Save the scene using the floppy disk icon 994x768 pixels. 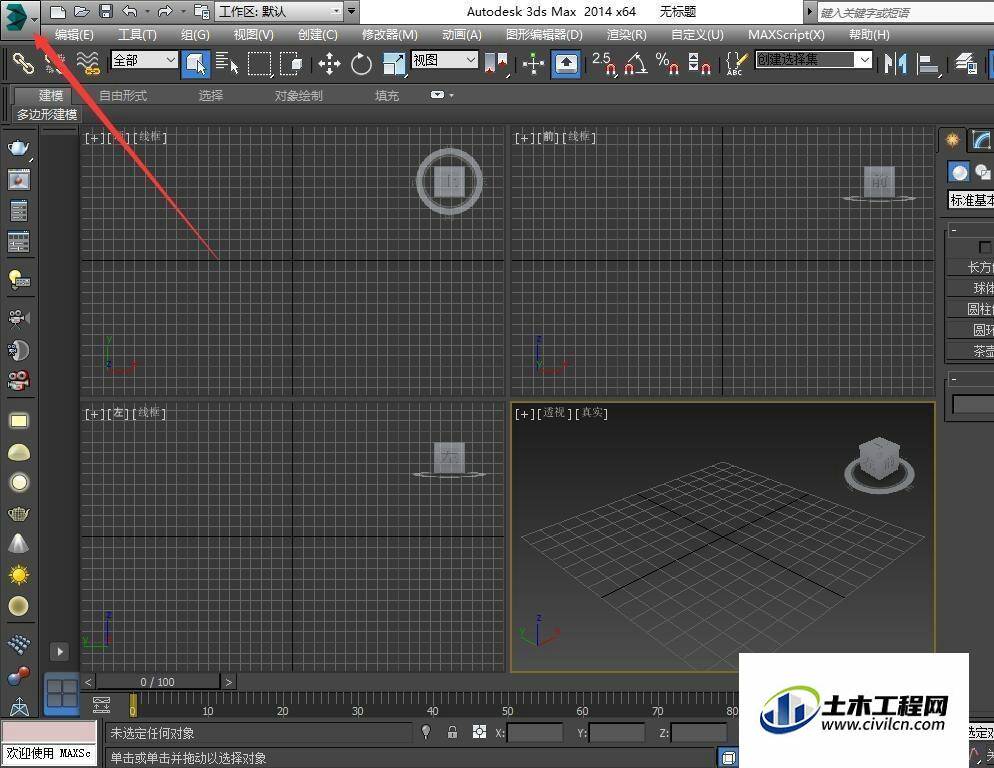[106, 11]
